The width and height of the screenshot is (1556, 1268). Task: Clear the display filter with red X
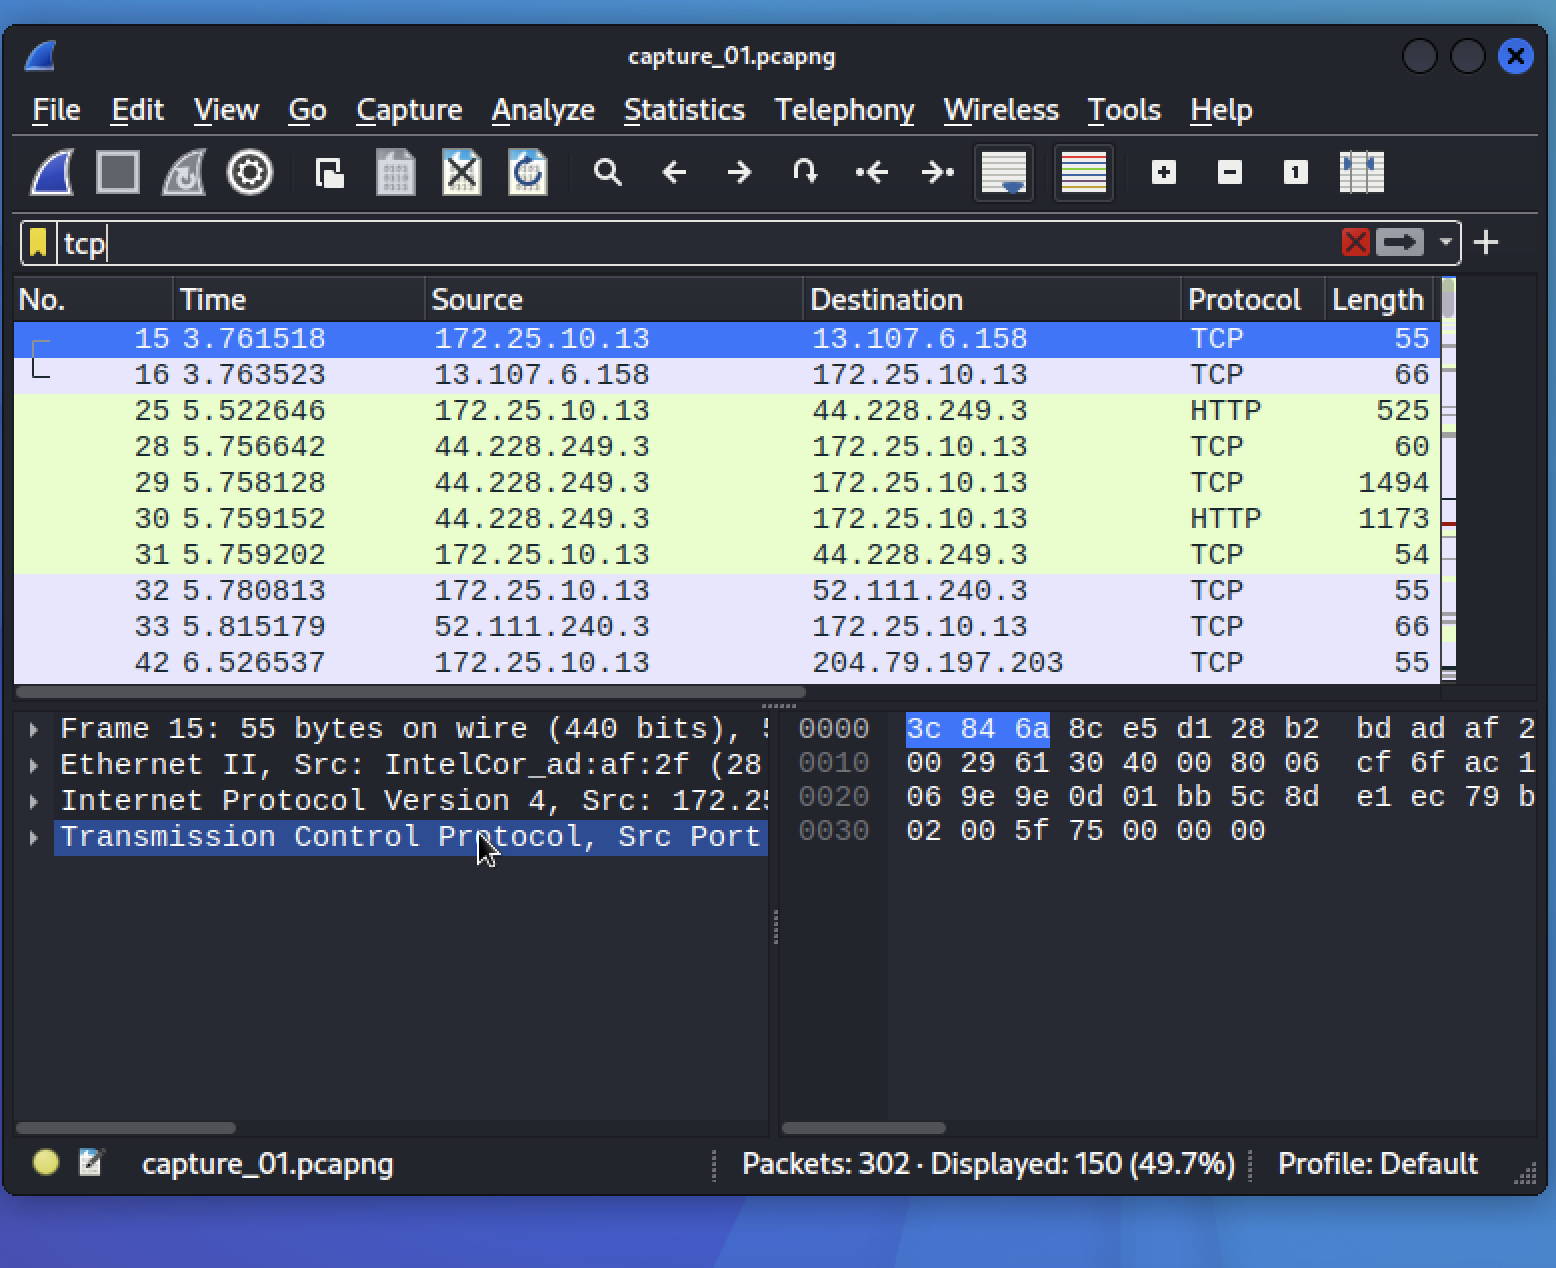point(1355,242)
